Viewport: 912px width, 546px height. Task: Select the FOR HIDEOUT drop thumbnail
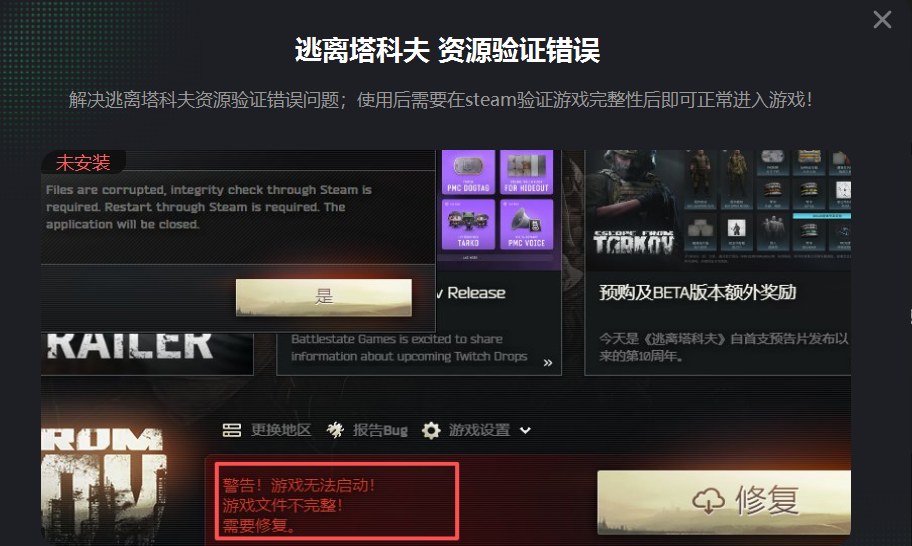tap(526, 172)
